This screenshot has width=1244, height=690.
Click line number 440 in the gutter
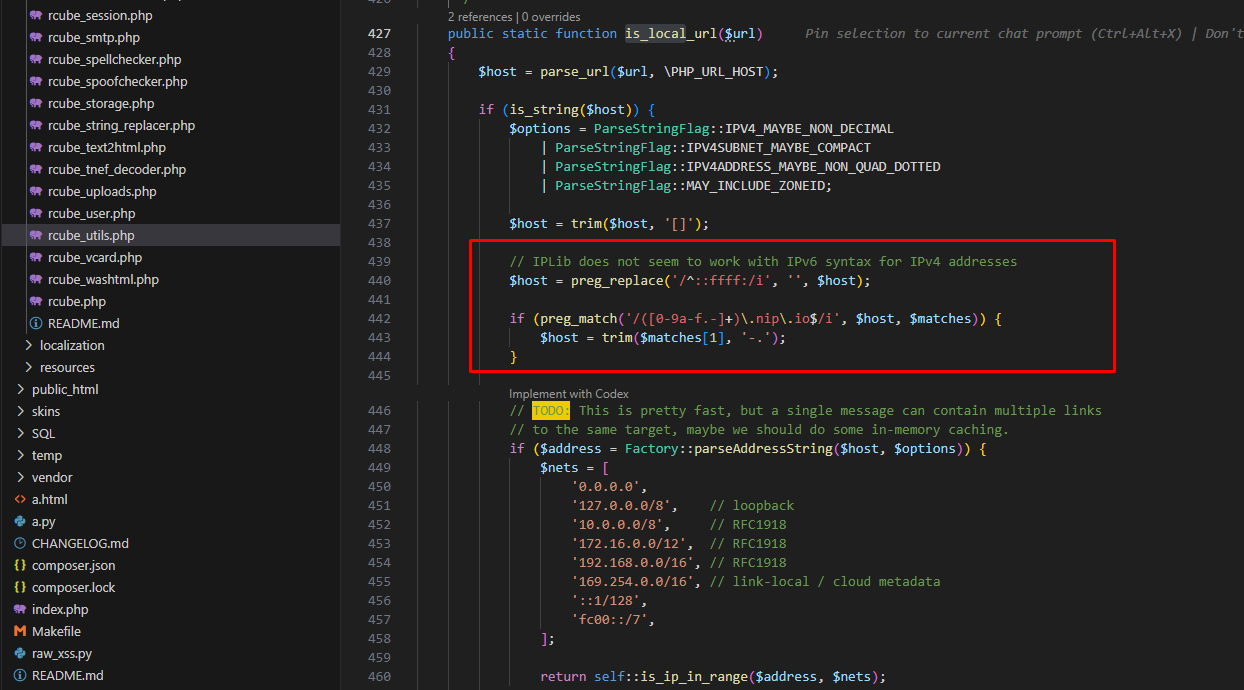pyautogui.click(x=379, y=281)
